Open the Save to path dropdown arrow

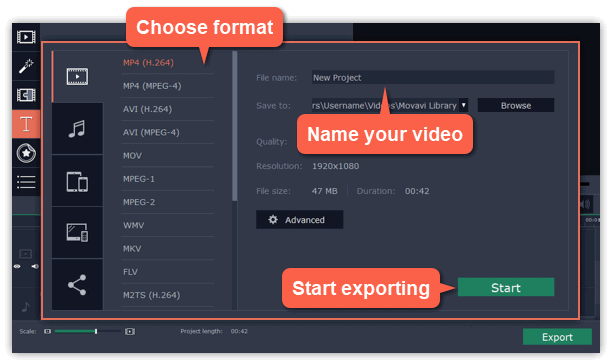point(463,105)
